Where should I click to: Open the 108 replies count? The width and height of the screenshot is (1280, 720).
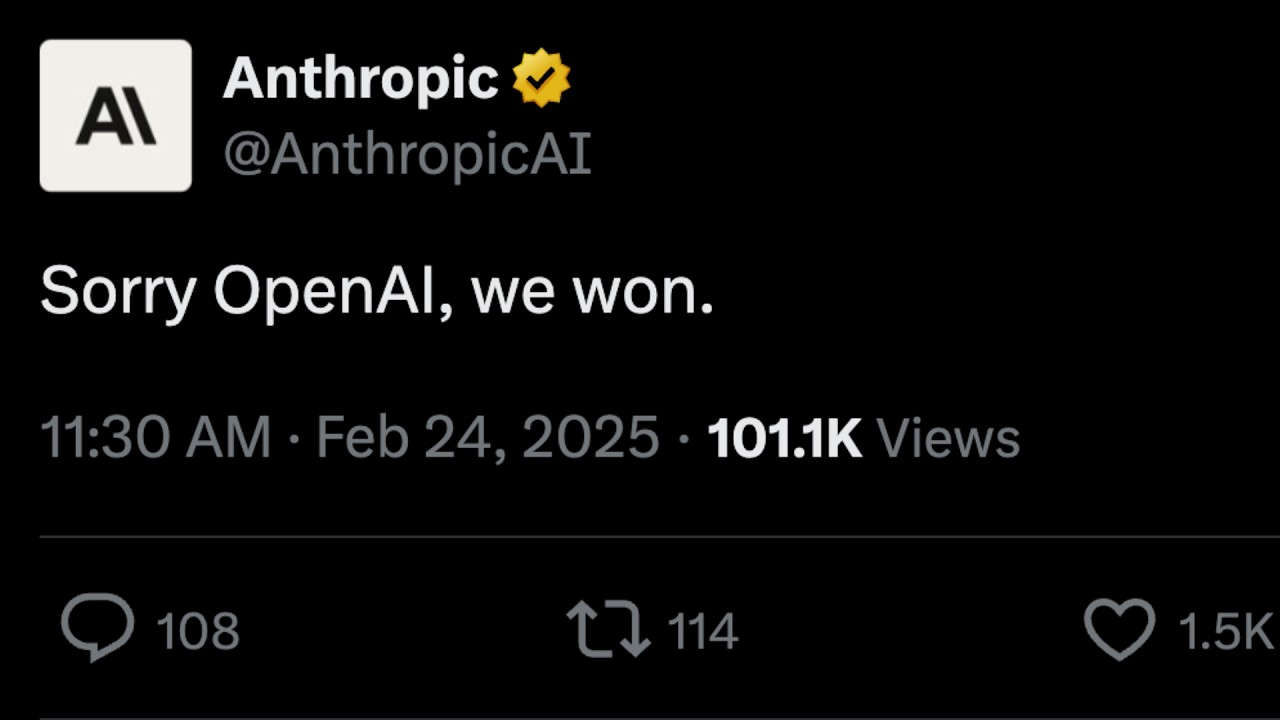point(198,632)
